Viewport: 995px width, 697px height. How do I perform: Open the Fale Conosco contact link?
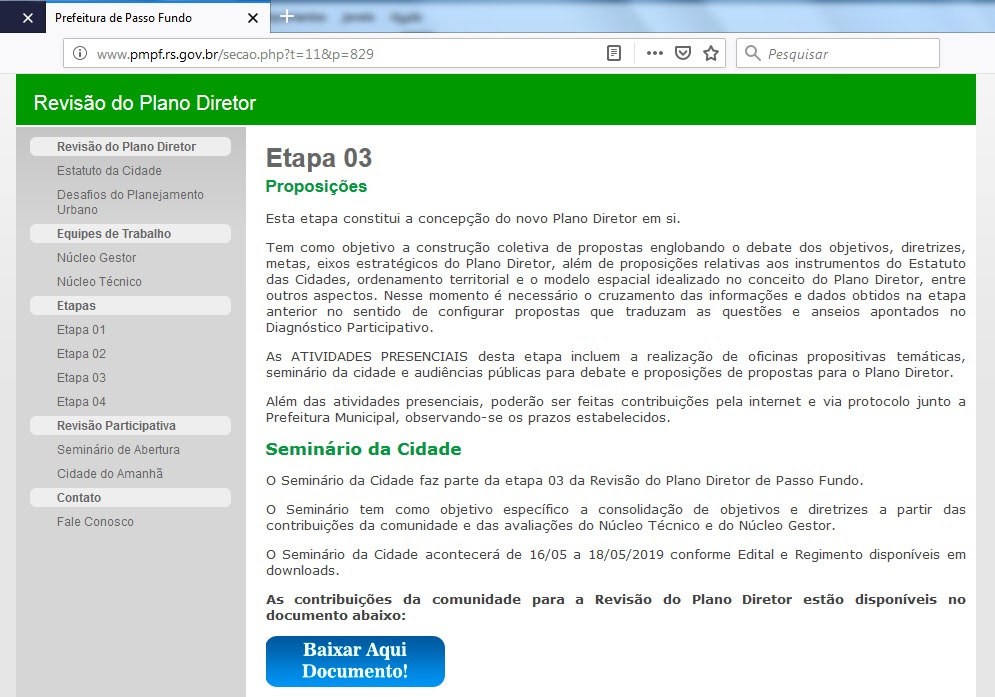[95, 522]
